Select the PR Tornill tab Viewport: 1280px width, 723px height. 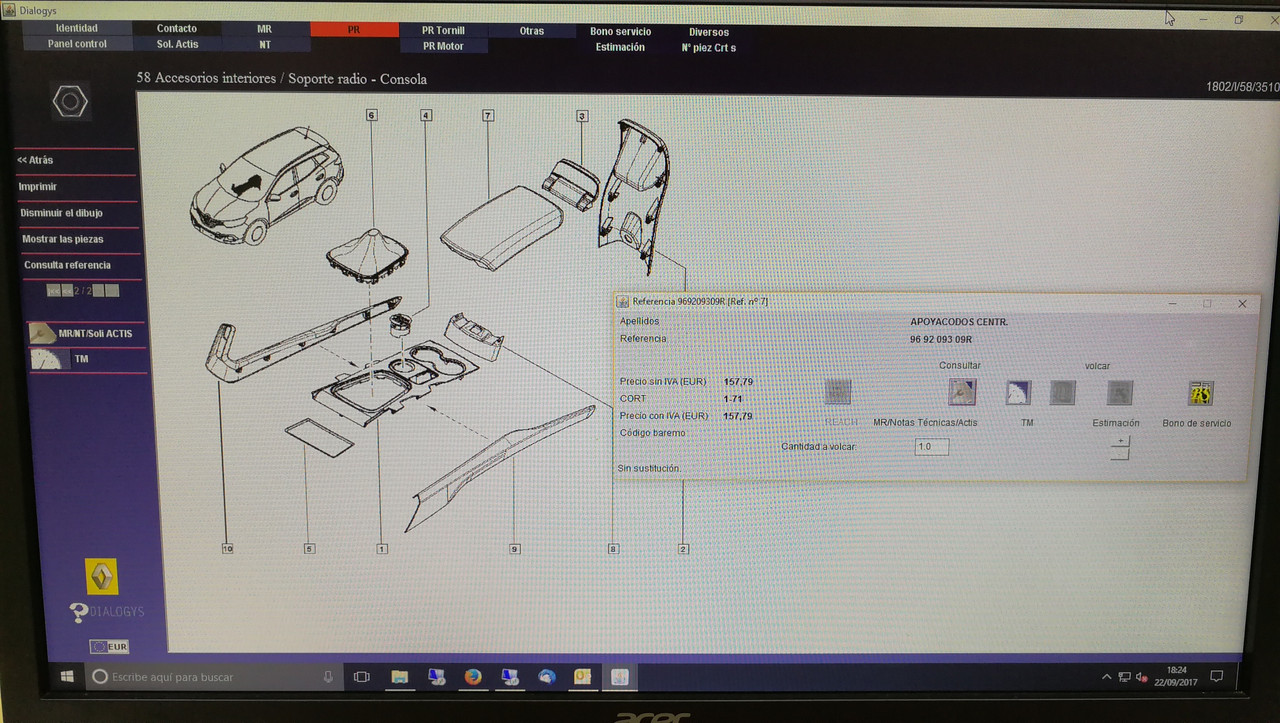(x=443, y=31)
